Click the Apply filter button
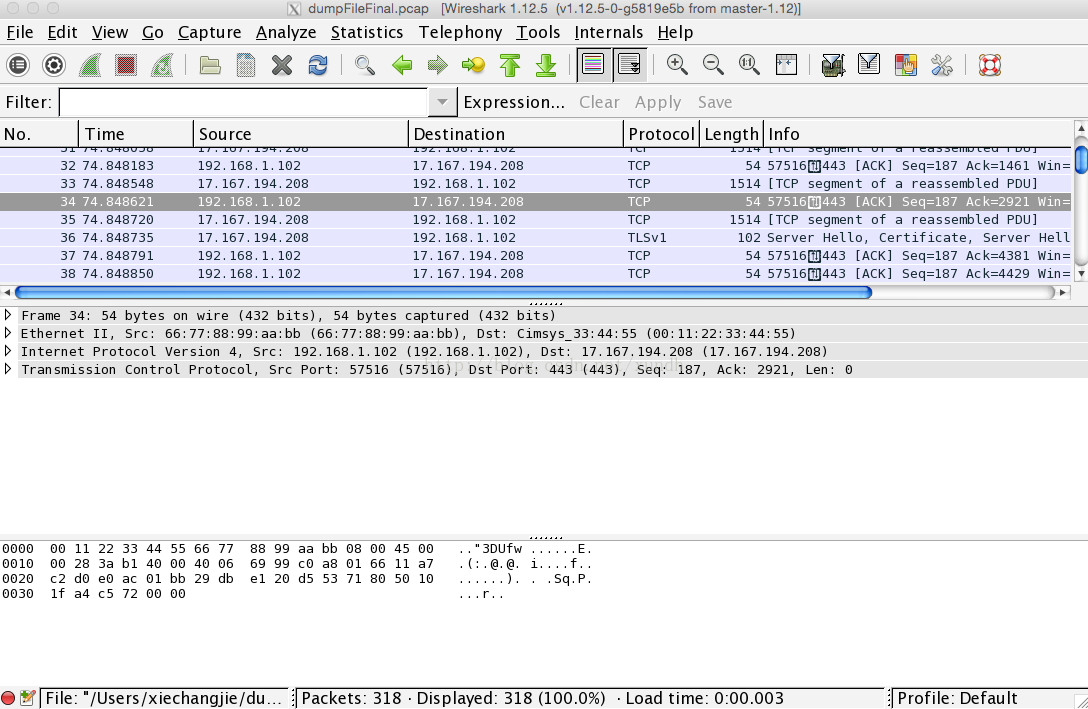This screenshot has width=1088, height=709. 658,102
